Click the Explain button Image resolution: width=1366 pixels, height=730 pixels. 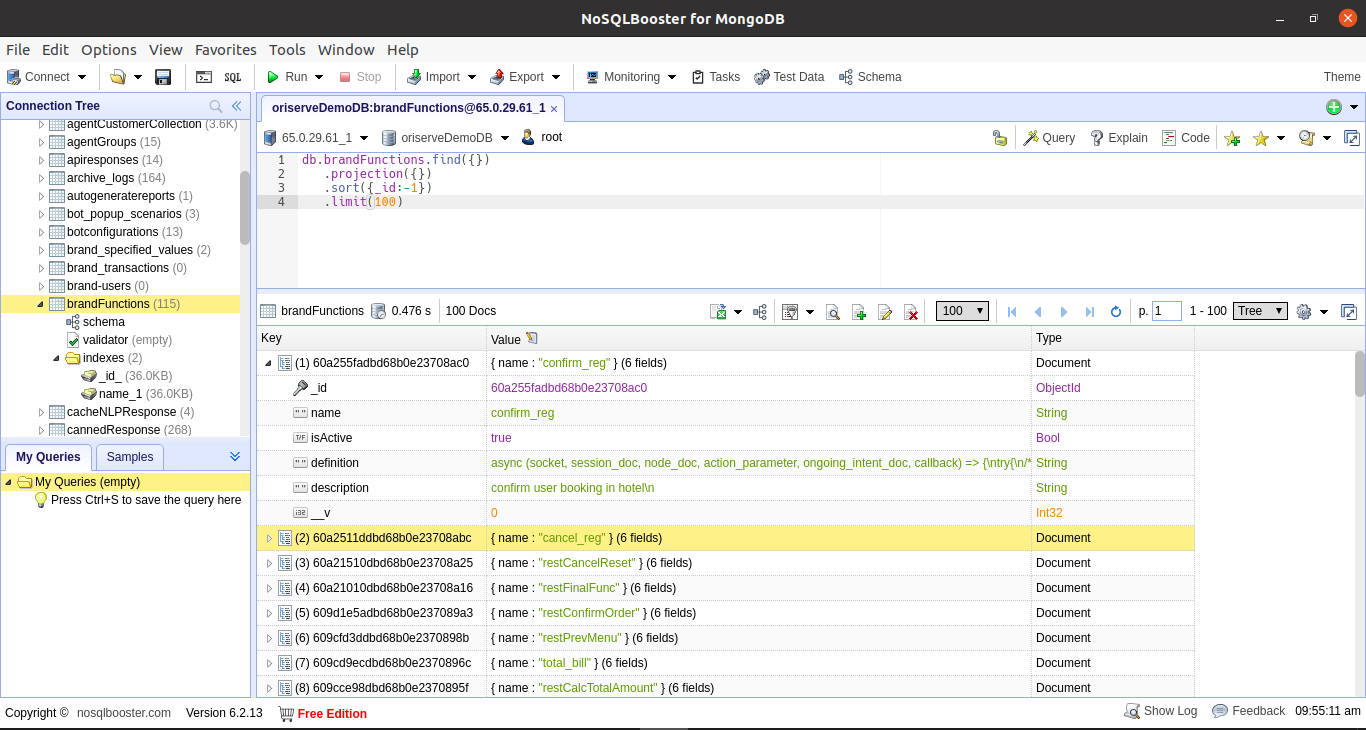click(1118, 138)
